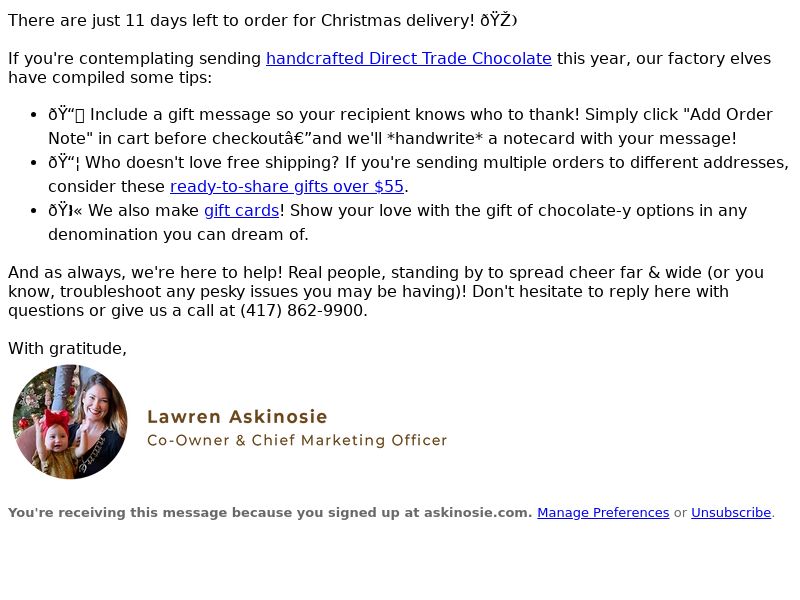Image resolution: width=800 pixels, height=600 pixels.
Task: Click the Unsubscribe link
Action: (731, 513)
